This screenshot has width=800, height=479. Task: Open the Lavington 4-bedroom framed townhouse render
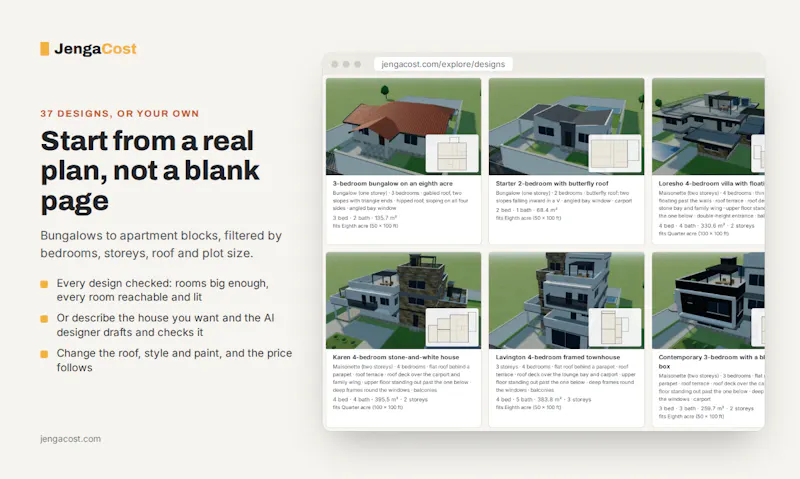(x=566, y=300)
